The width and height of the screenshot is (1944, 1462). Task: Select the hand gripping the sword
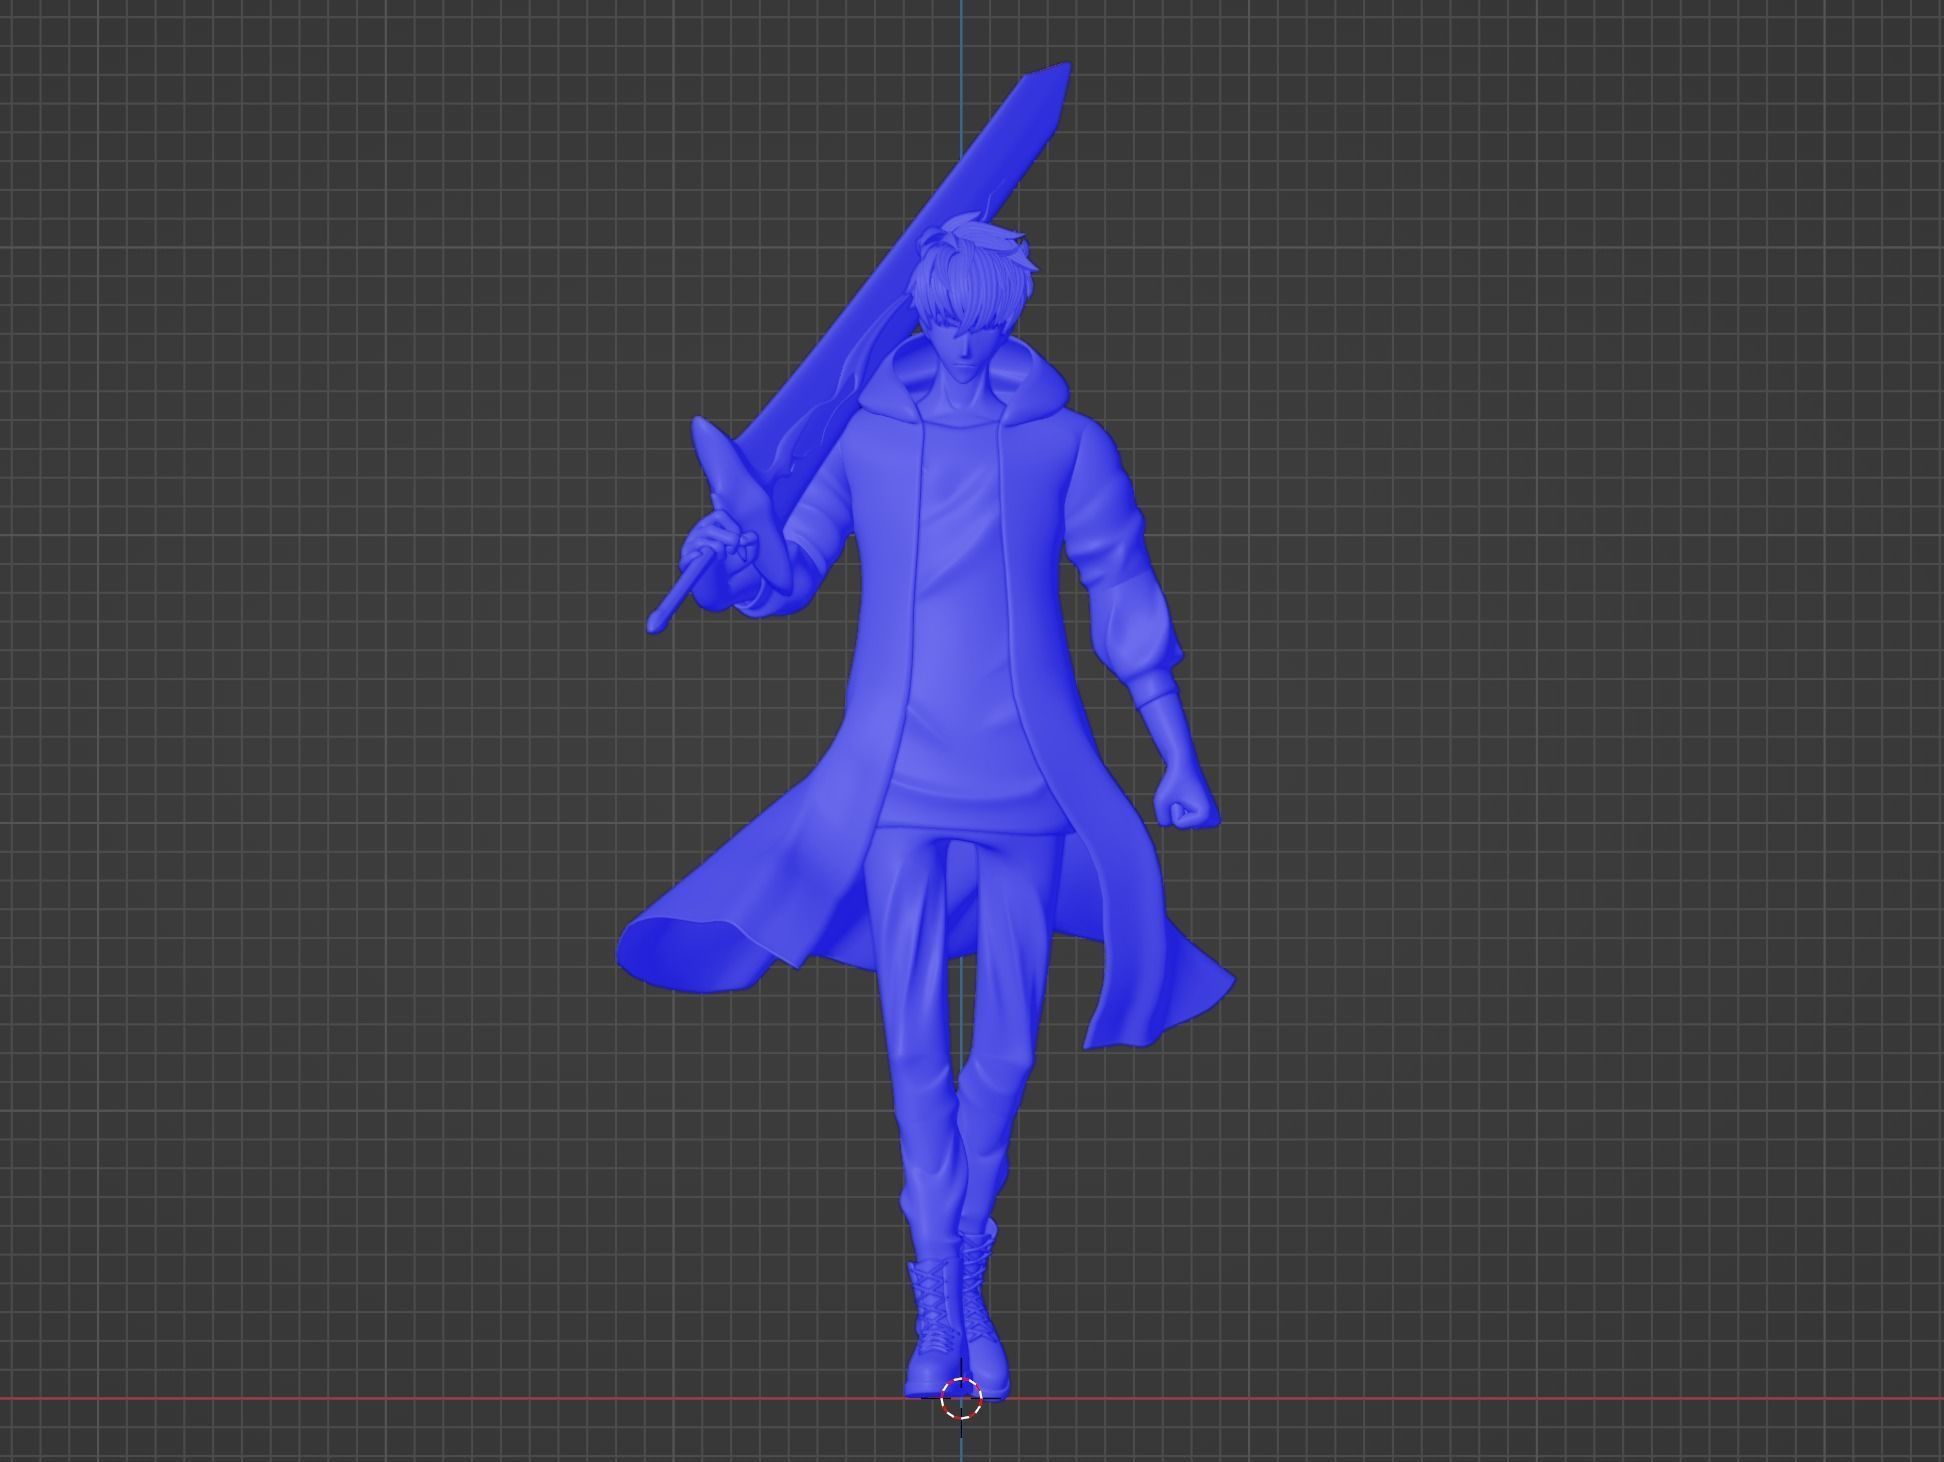tap(722, 555)
